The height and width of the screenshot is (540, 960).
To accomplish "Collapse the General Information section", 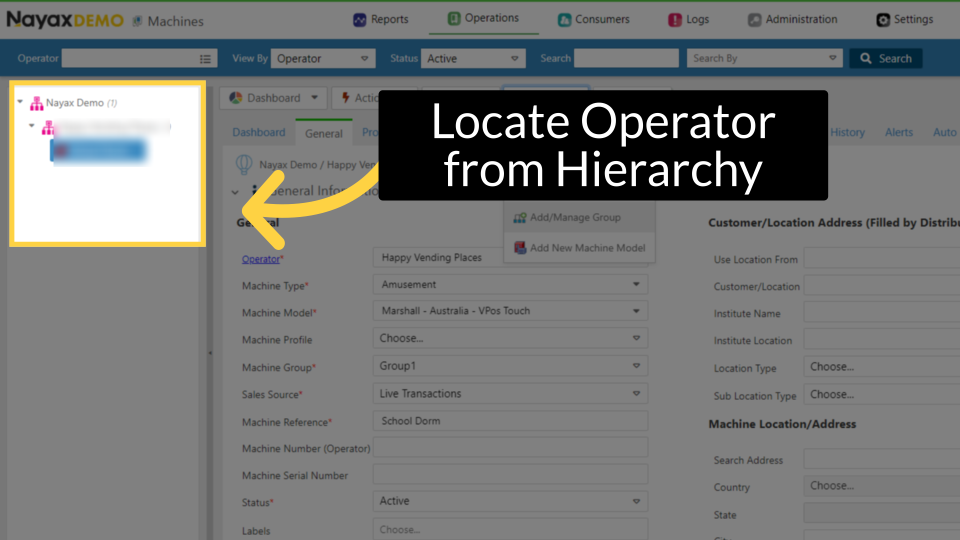I will click(235, 192).
